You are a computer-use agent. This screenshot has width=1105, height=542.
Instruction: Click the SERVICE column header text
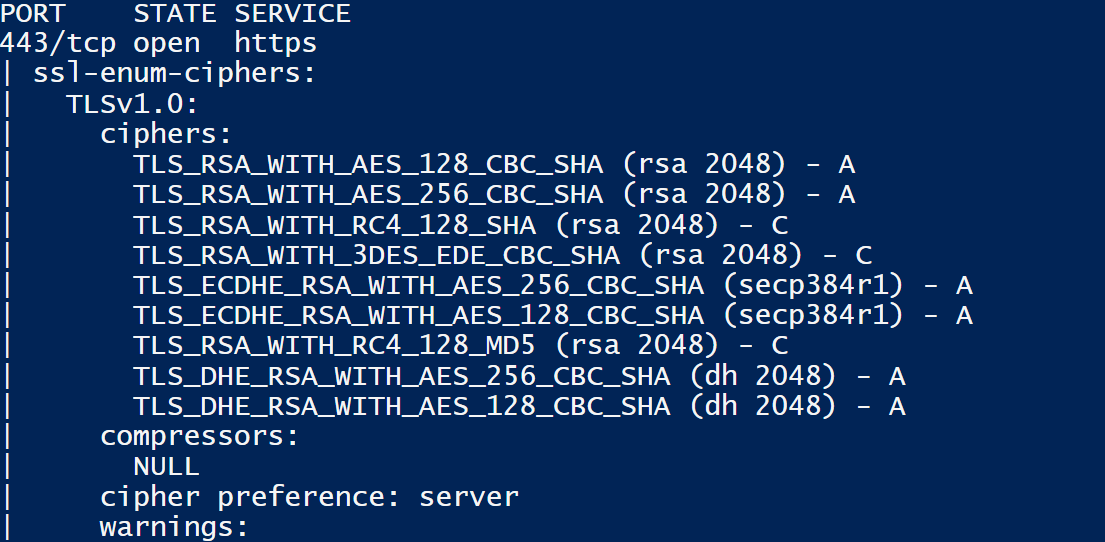293,14
